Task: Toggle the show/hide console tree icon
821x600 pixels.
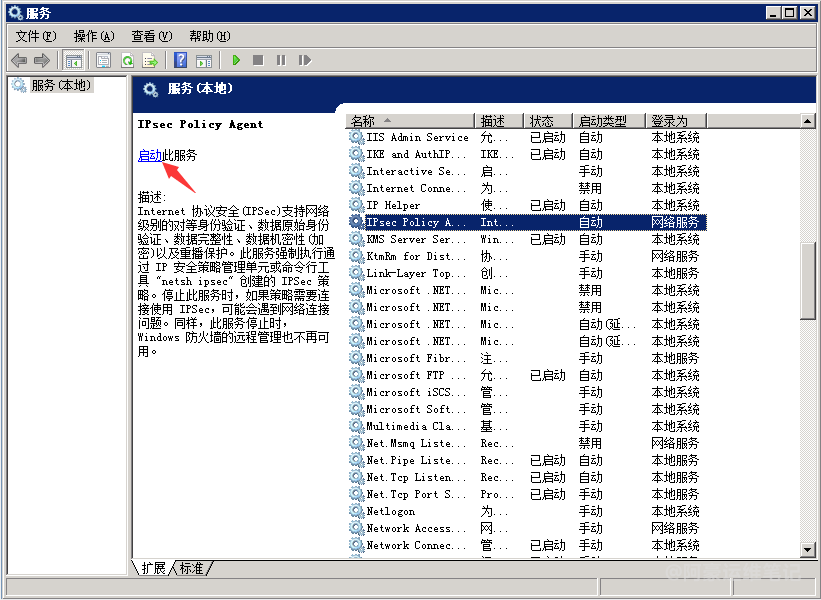Action: (74, 60)
